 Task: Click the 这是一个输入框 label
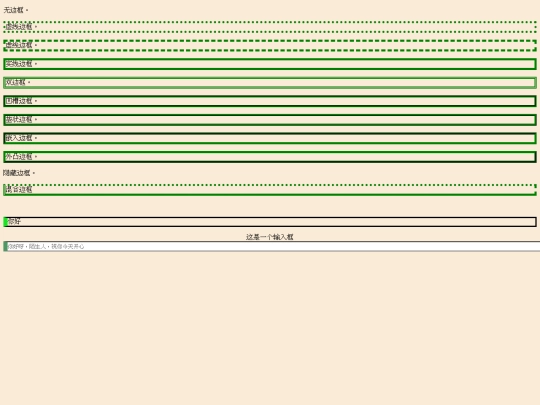pyautogui.click(x=270, y=237)
